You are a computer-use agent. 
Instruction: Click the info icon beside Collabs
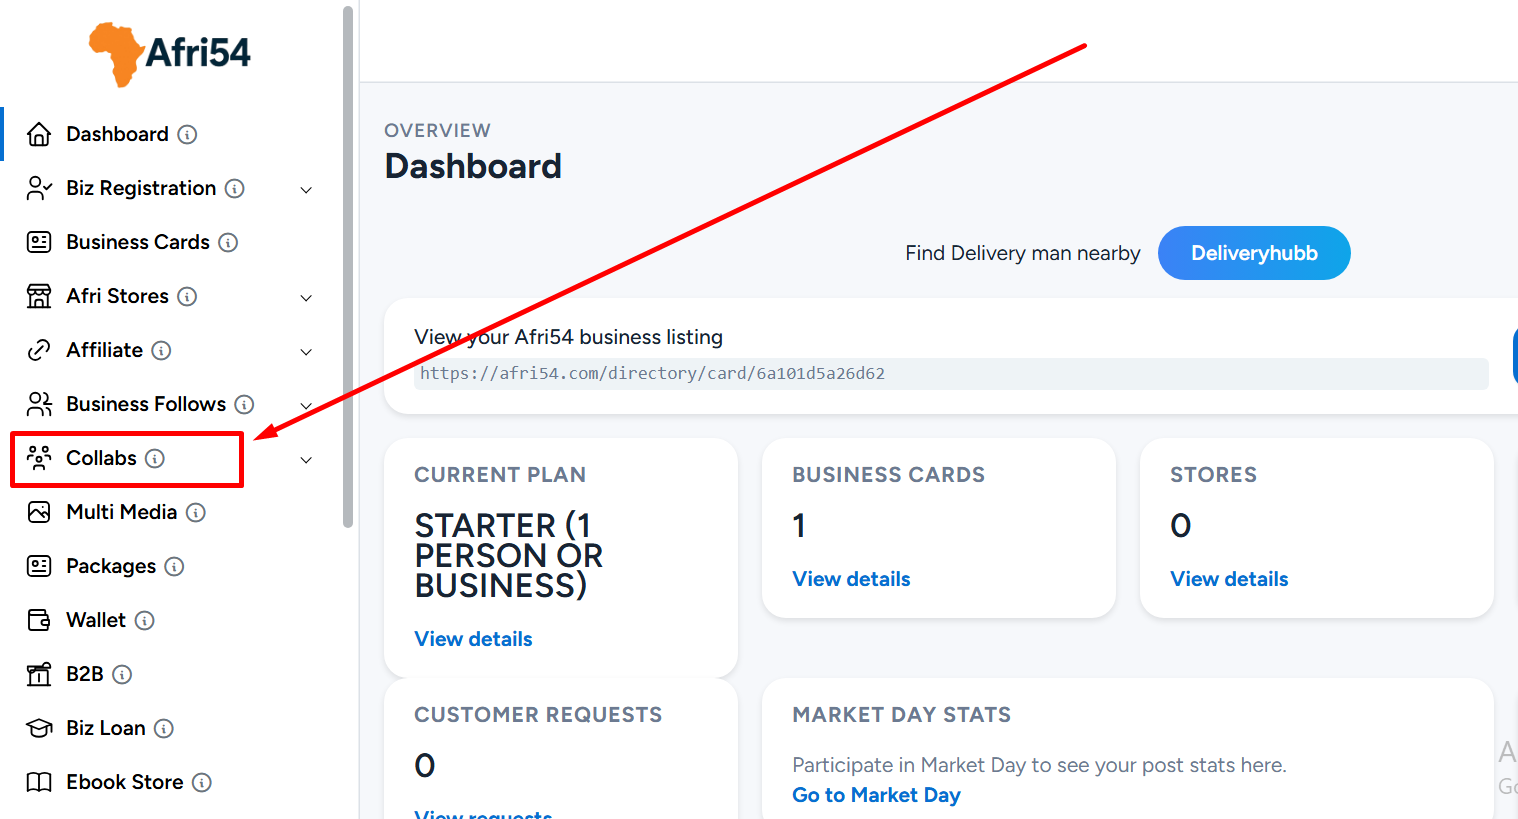coord(155,459)
